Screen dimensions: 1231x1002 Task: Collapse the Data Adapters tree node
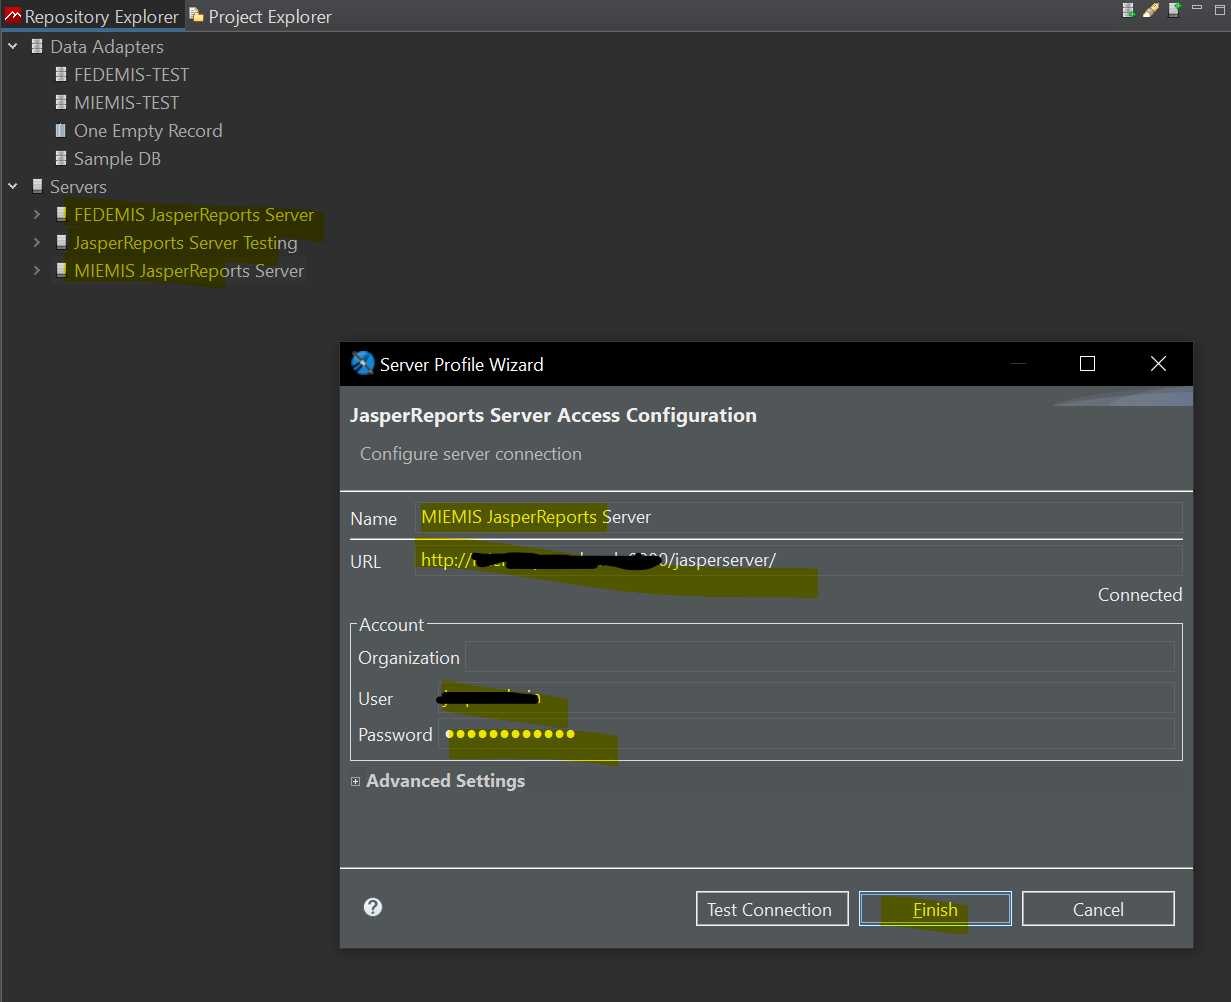pyautogui.click(x=13, y=47)
